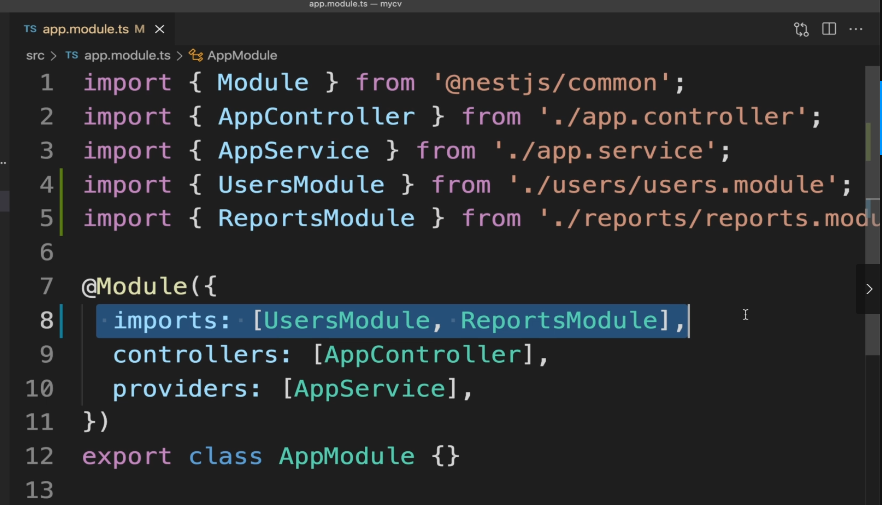Open the source control changes icon in editor toolbar
Screen dimensions: 882x505
coord(802,29)
